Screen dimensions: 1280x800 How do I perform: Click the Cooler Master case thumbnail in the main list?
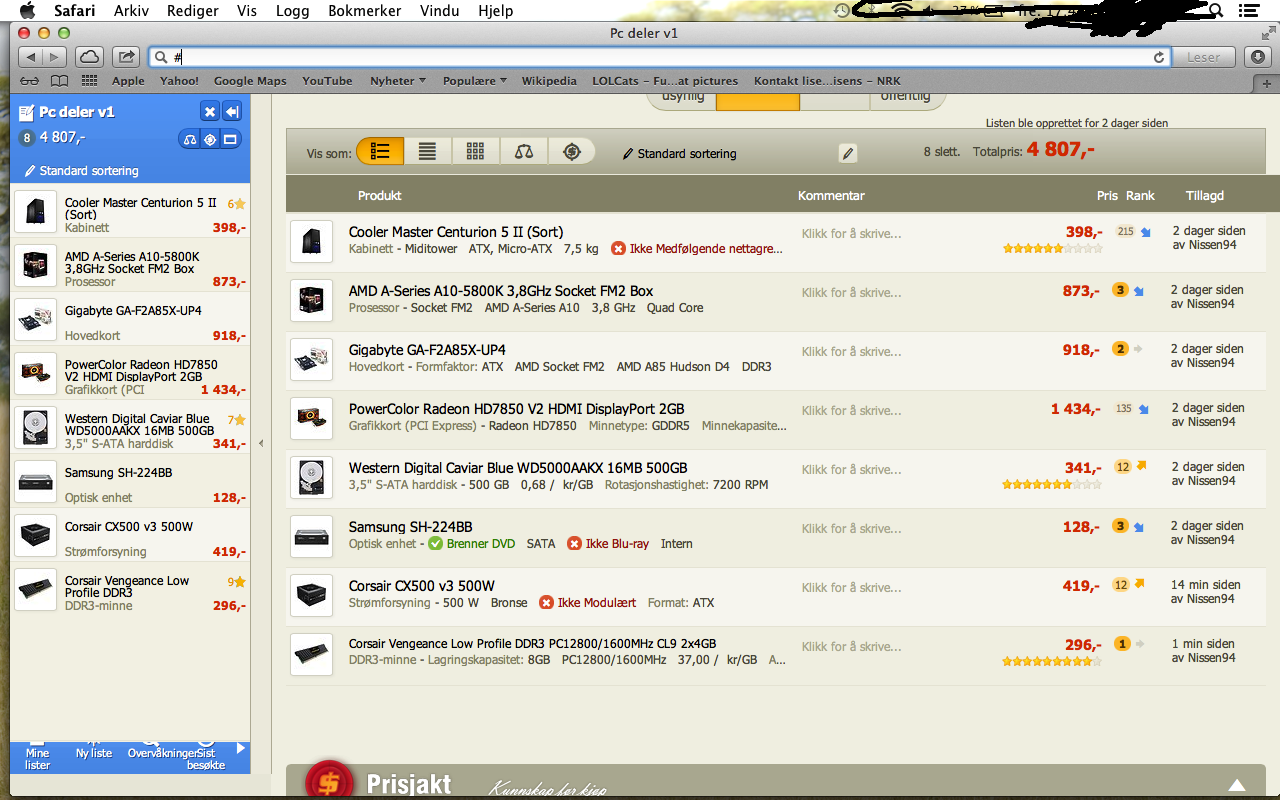coord(311,241)
